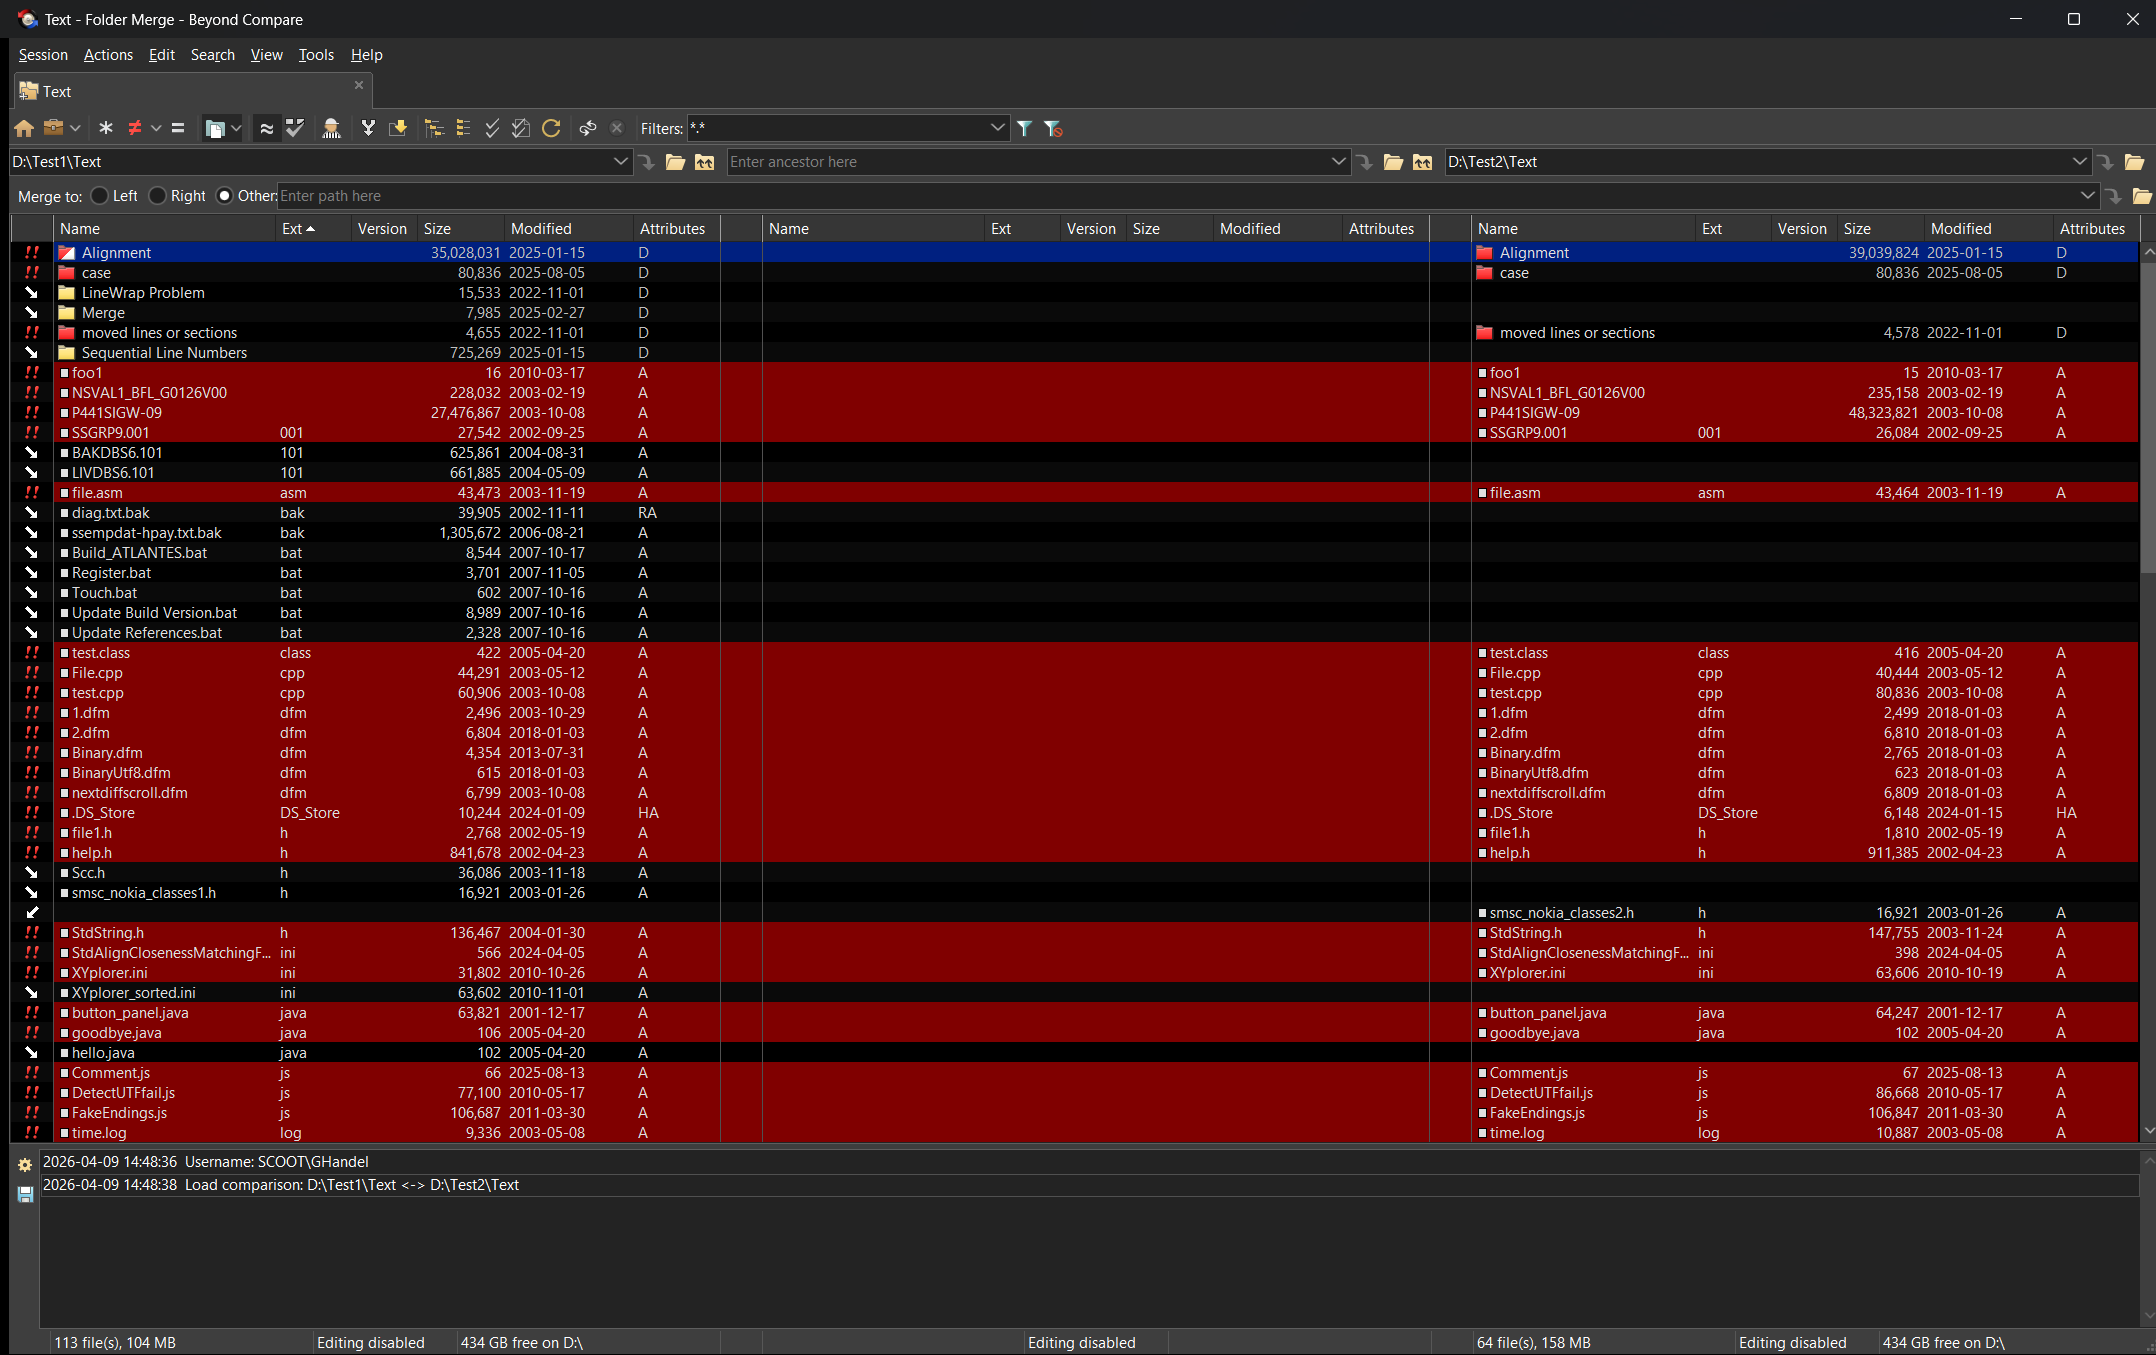The height and width of the screenshot is (1355, 2156).
Task: Expand right path D:\Test2\Text dropdown
Action: tap(2080, 162)
